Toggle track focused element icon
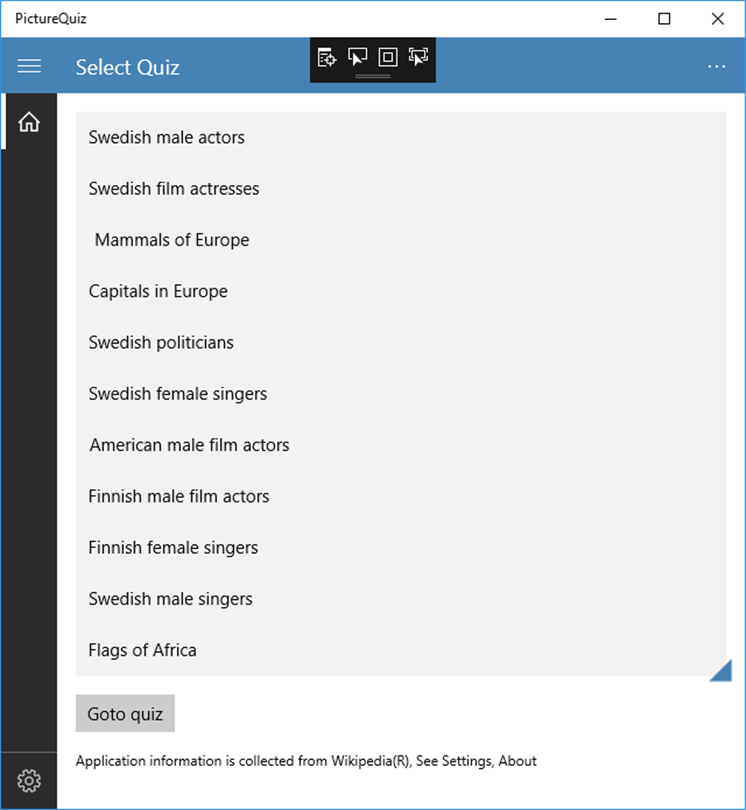Viewport: 746px width, 810px height. pos(418,57)
